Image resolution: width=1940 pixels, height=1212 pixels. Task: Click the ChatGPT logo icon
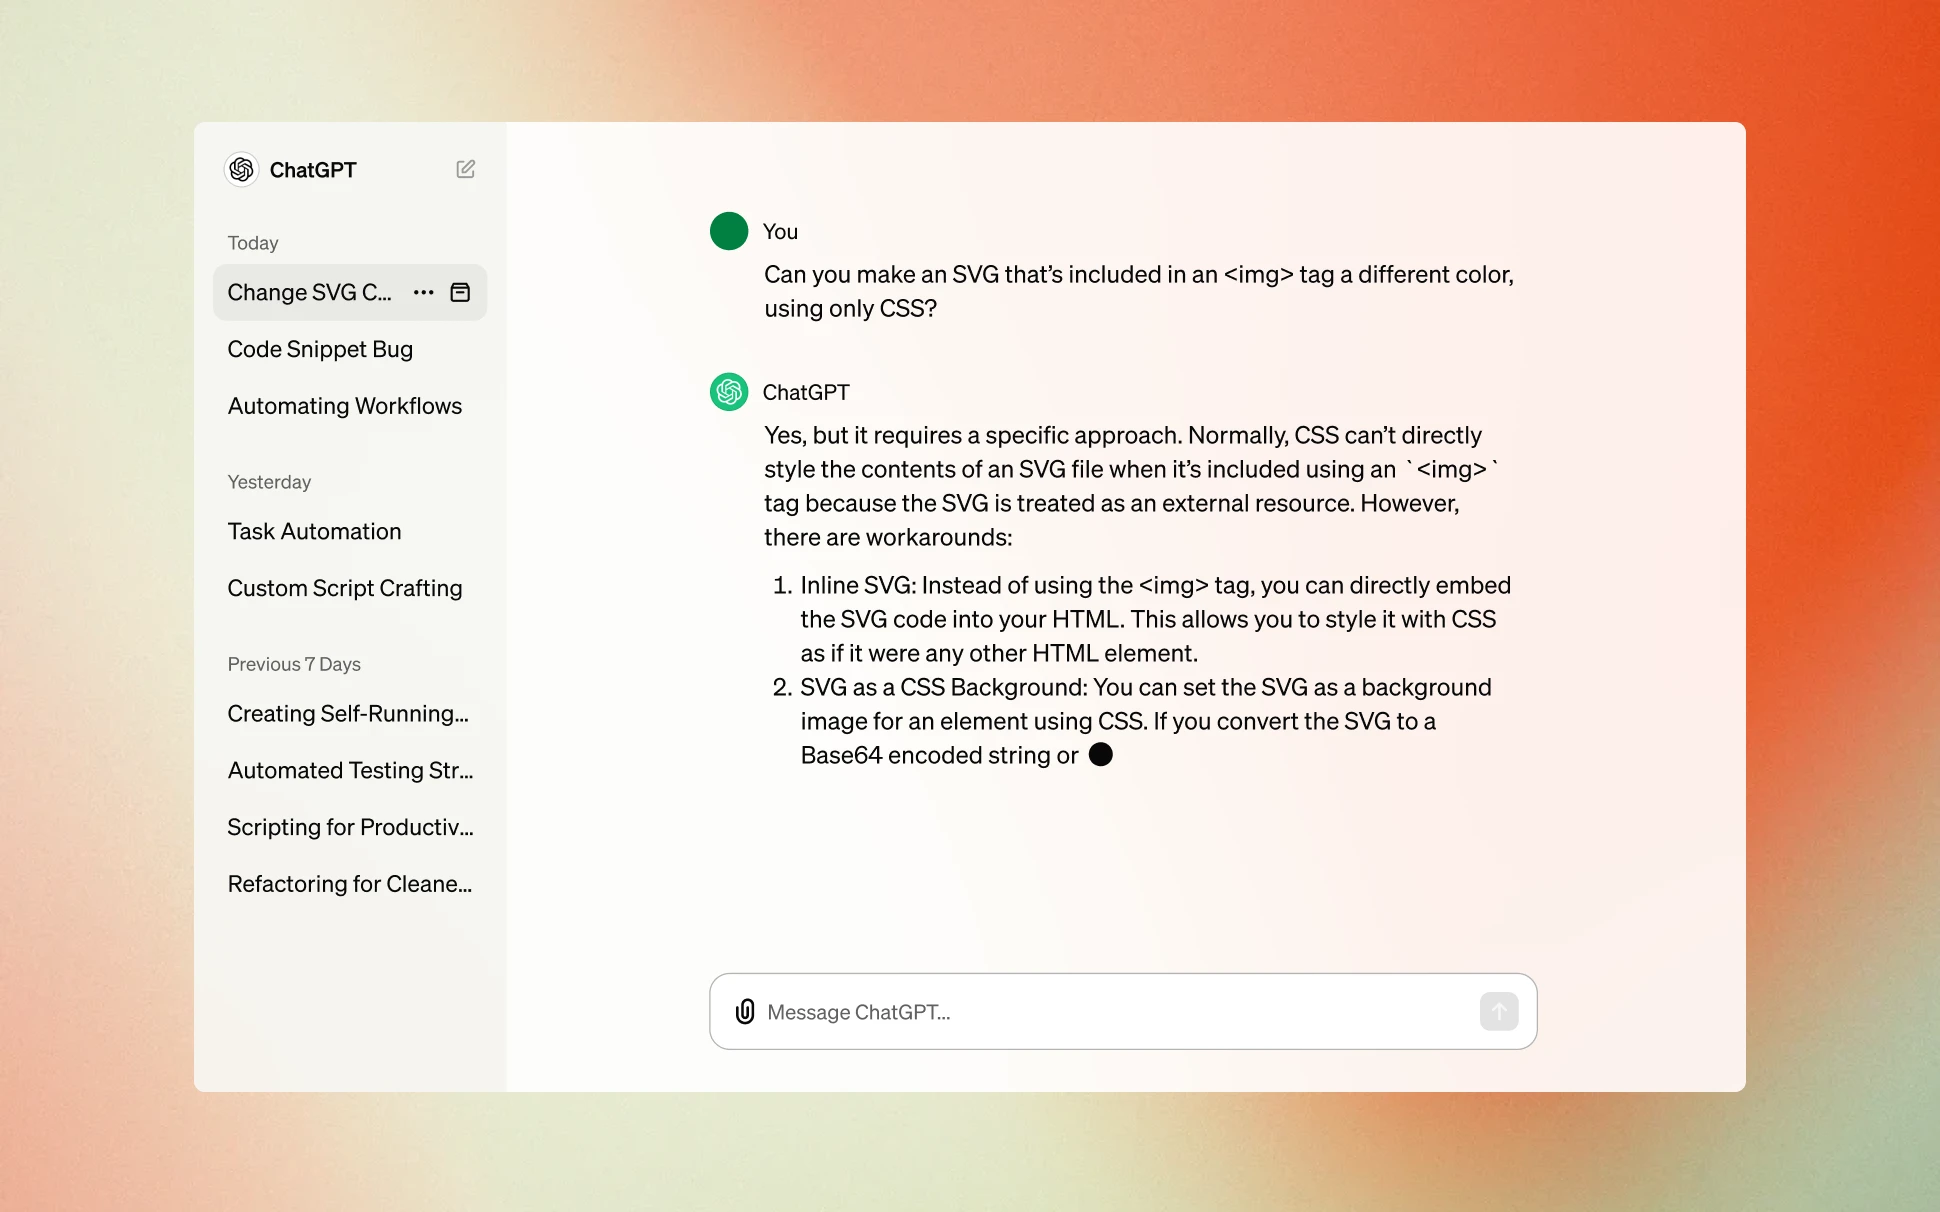[243, 169]
